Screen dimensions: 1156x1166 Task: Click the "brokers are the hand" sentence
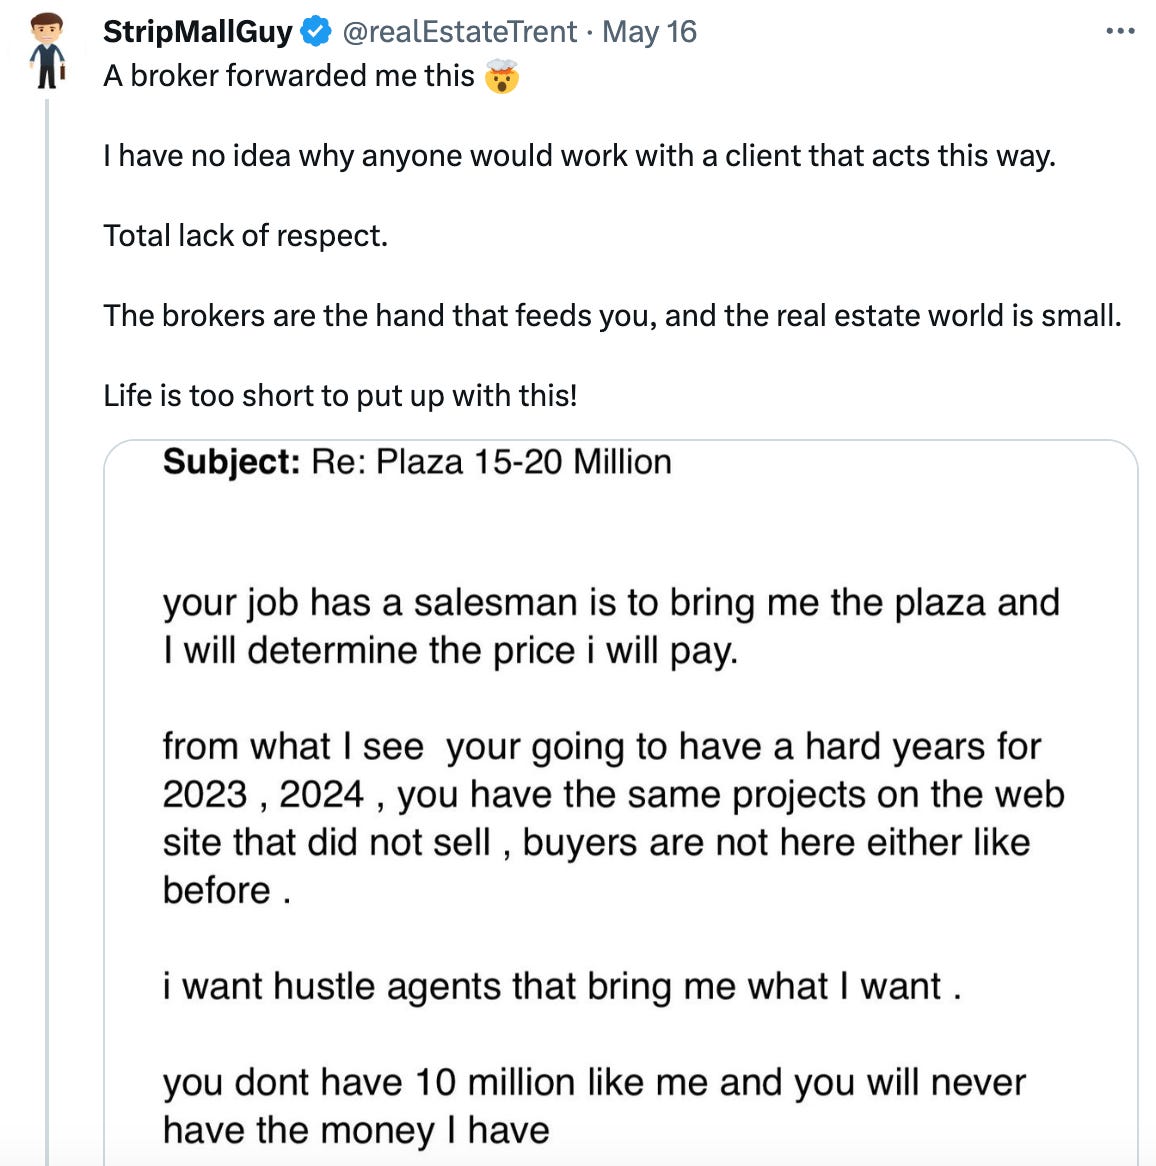pos(612,316)
